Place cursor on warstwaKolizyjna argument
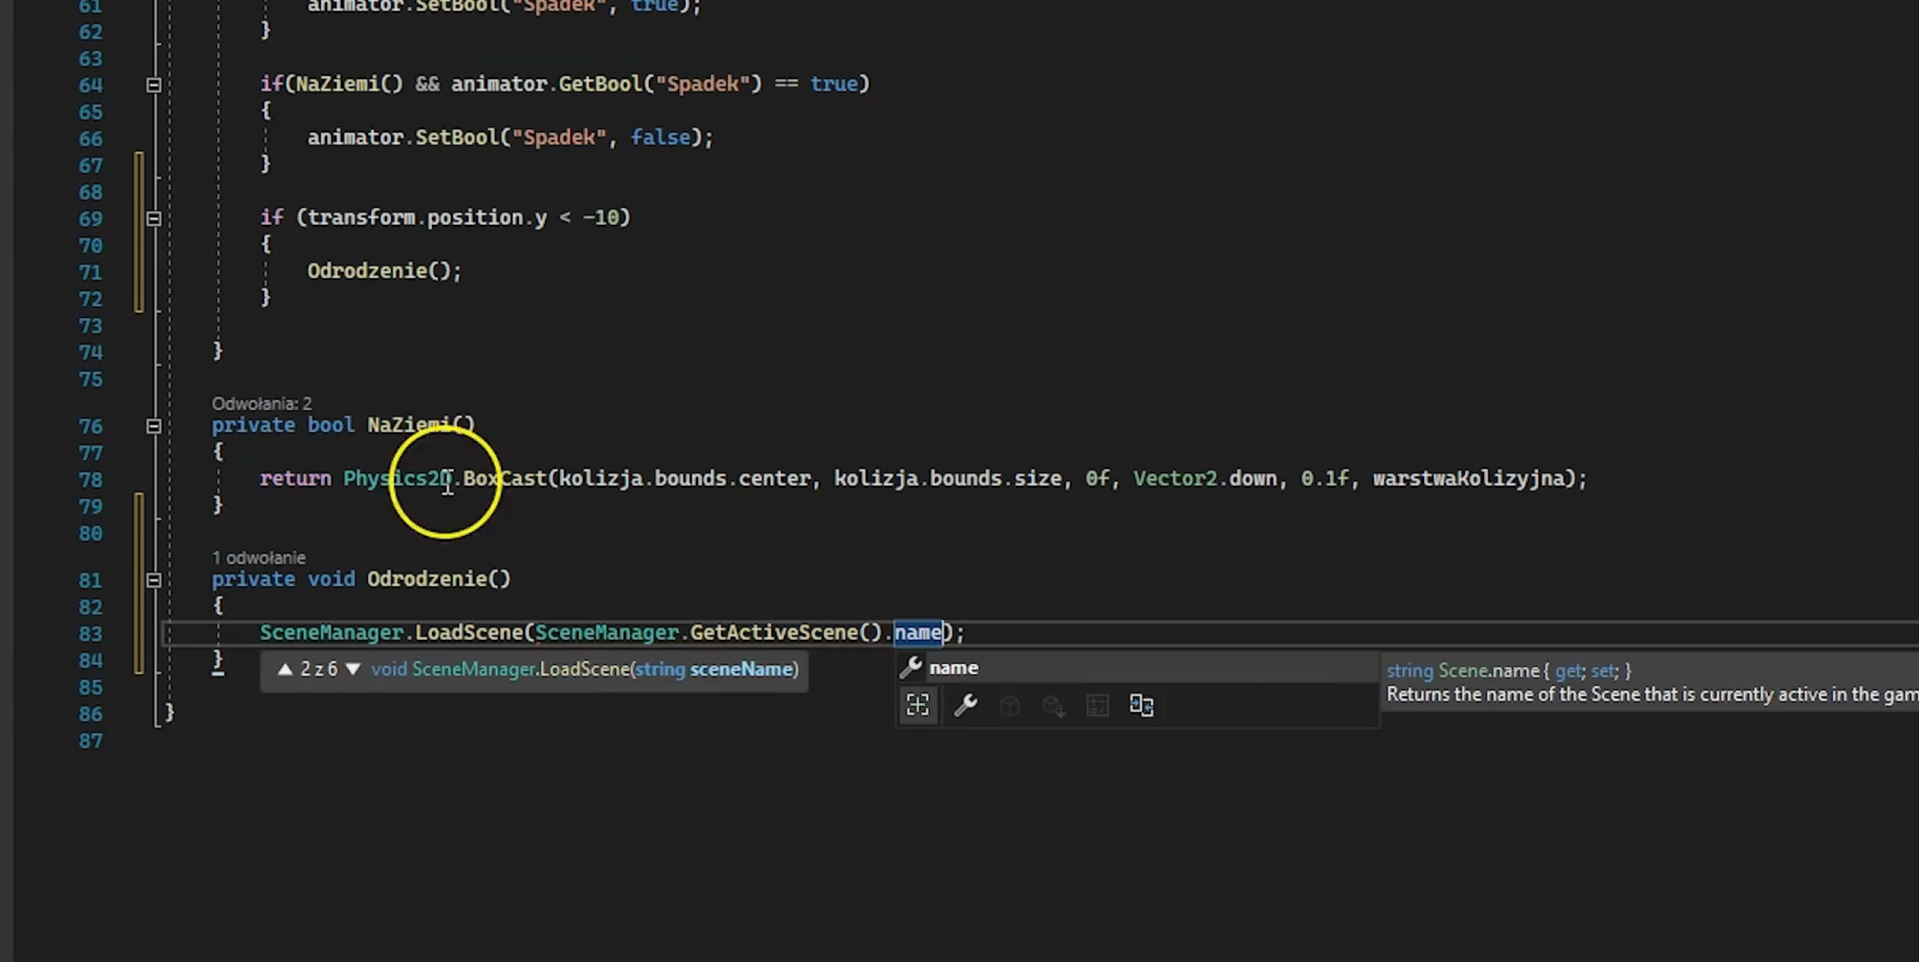This screenshot has height=962, width=1919. pyautogui.click(x=1468, y=479)
